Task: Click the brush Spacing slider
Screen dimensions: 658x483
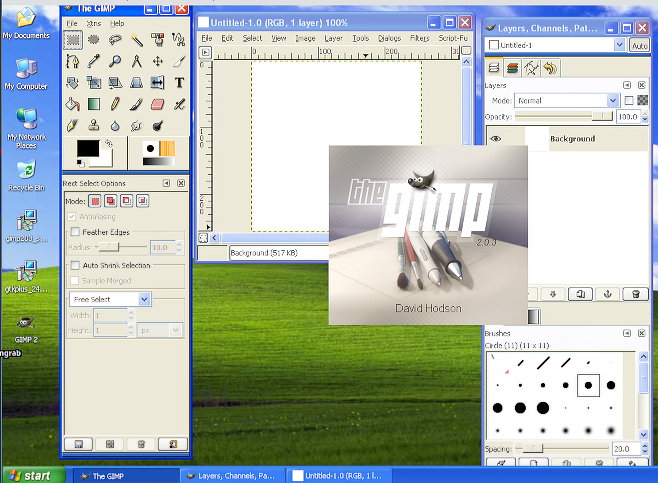Action: point(562,449)
